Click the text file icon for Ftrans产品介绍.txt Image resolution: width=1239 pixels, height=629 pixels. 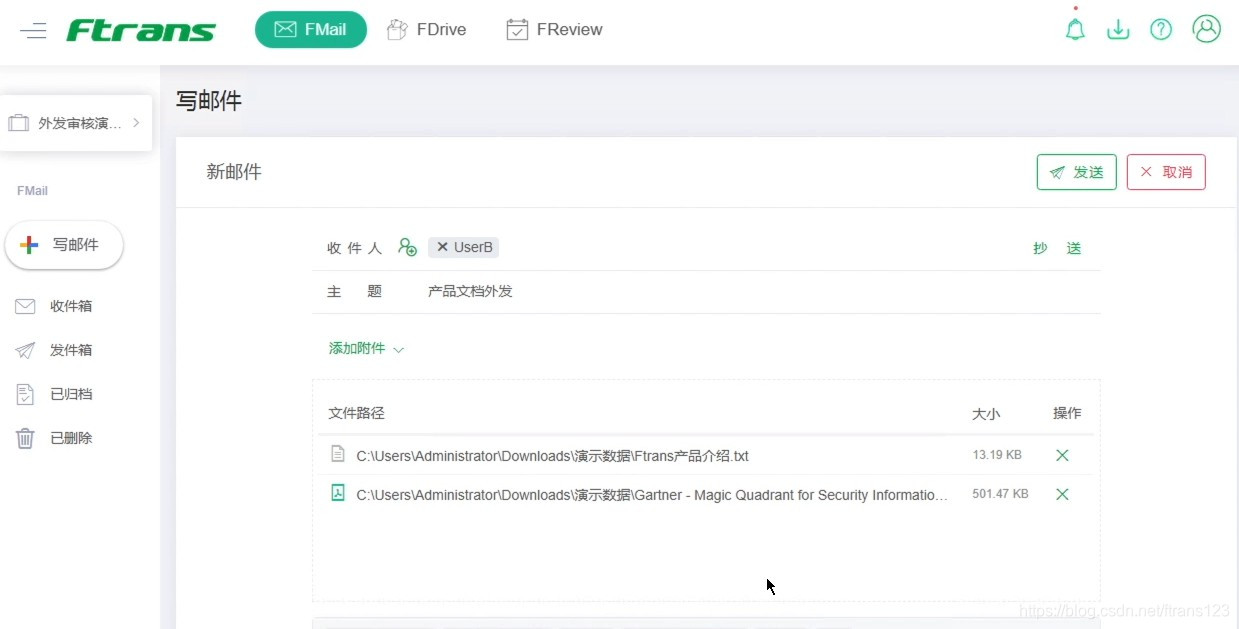coord(338,454)
